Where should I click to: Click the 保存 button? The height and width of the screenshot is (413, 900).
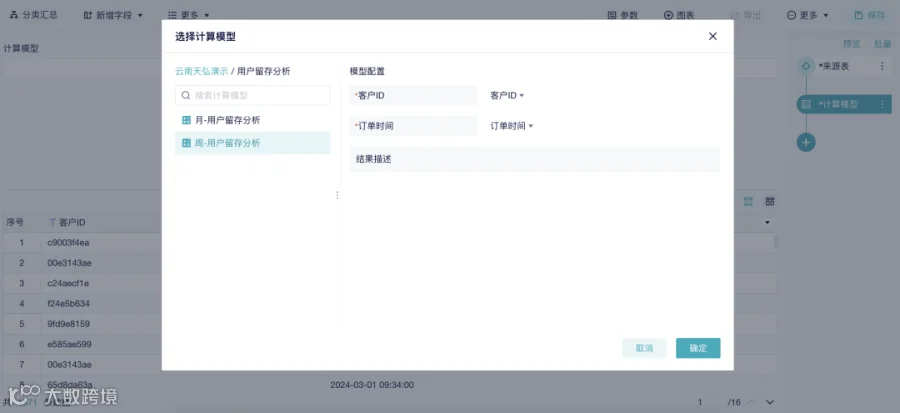click(869, 15)
